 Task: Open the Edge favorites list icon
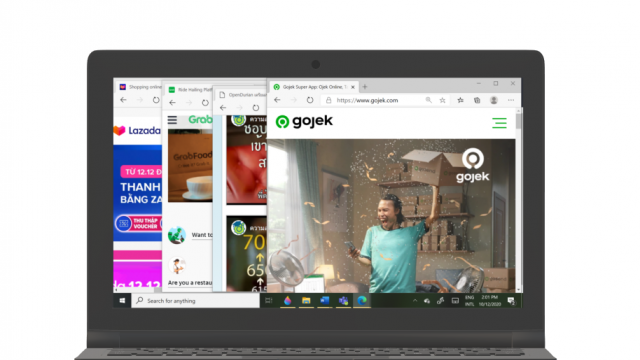point(460,100)
